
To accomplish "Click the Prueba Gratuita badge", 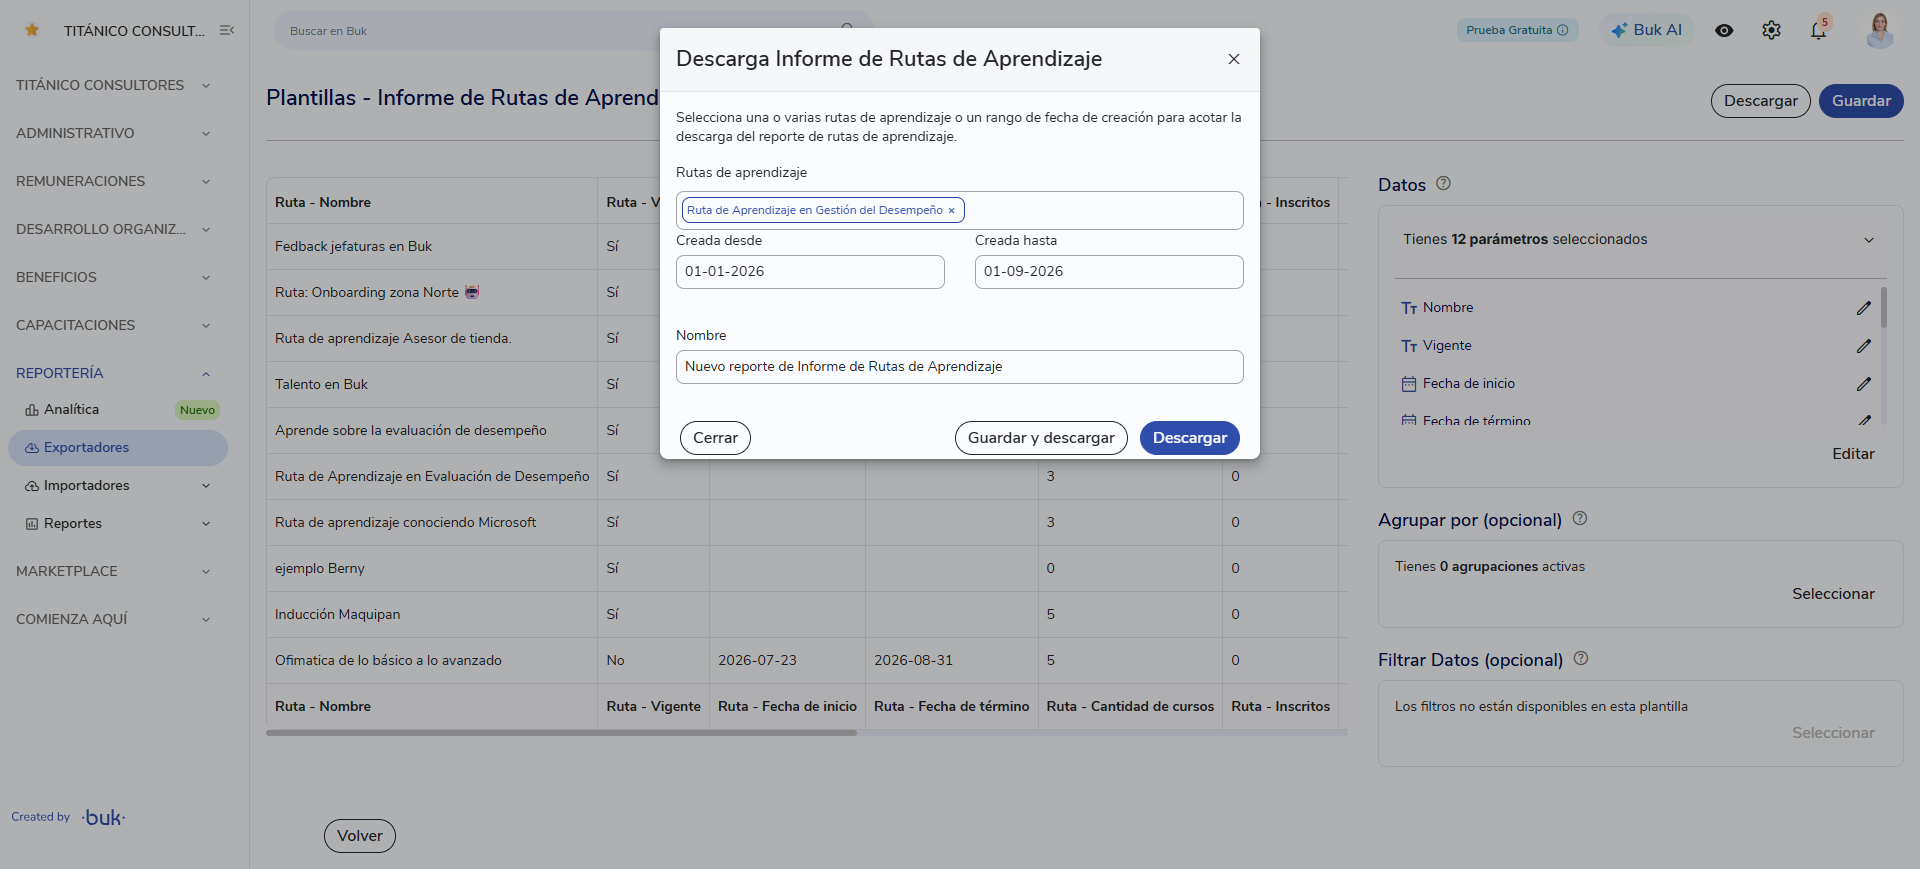I will pyautogui.click(x=1517, y=30).
